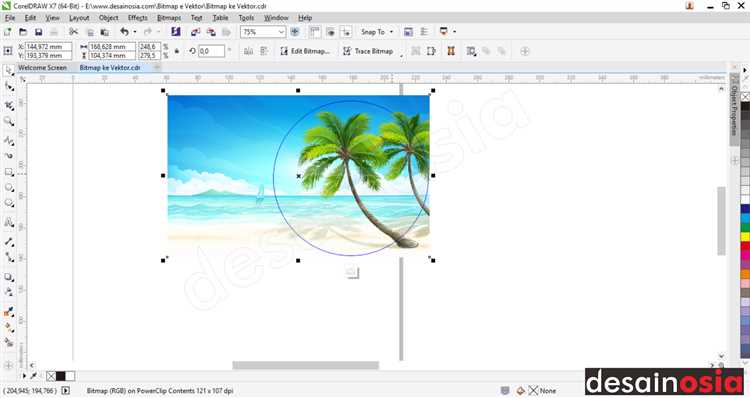Screen dimensions: 750x398
Task: Select the Rectangle tool in the toolbox
Action: [x=9, y=172]
